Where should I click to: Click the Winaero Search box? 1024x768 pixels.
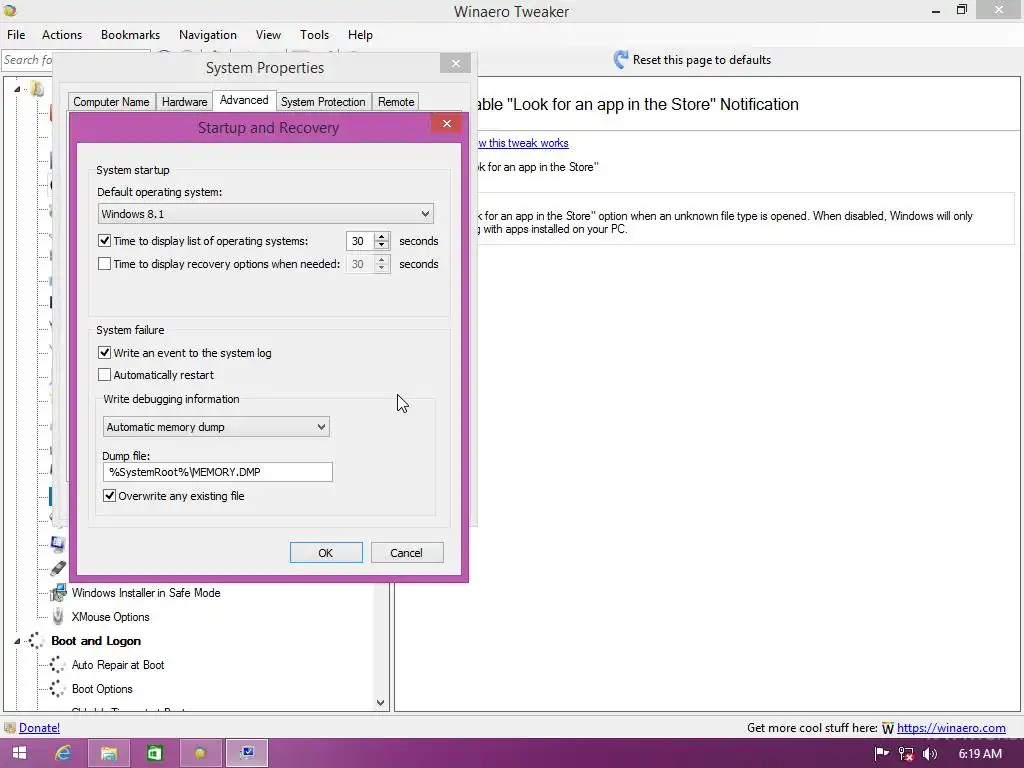pos(27,60)
